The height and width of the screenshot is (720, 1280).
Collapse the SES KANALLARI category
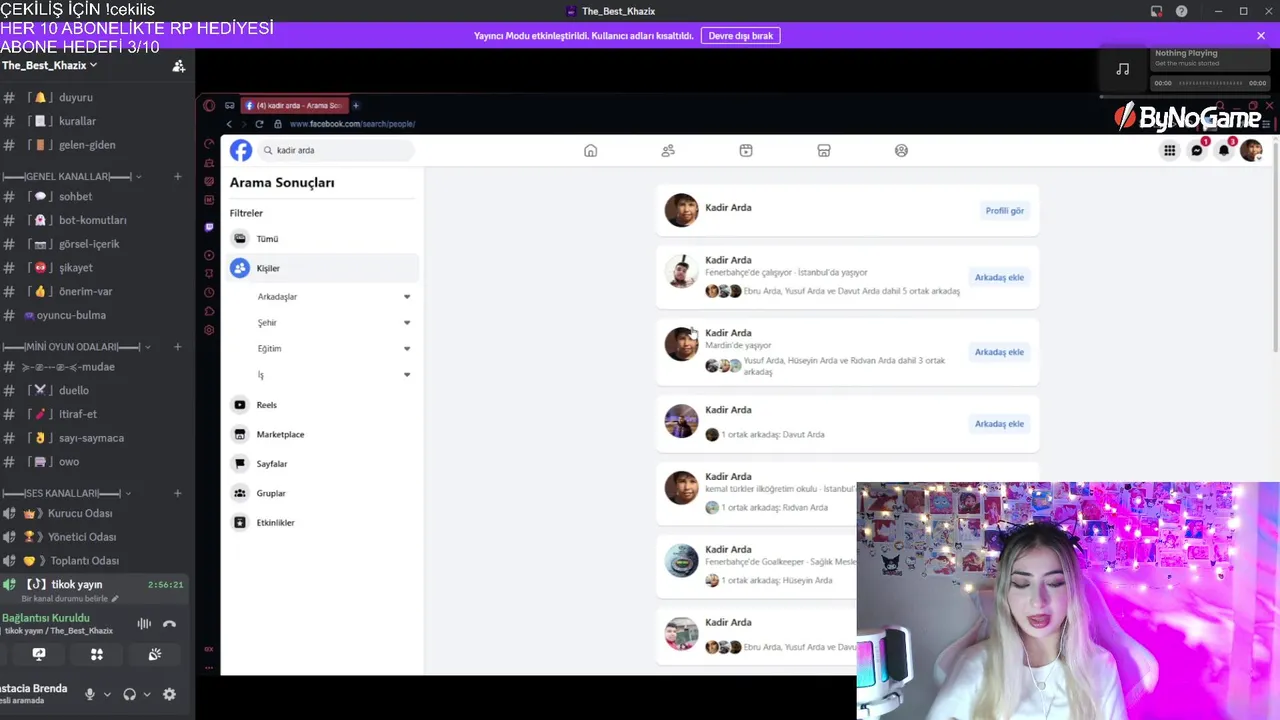pos(66,493)
